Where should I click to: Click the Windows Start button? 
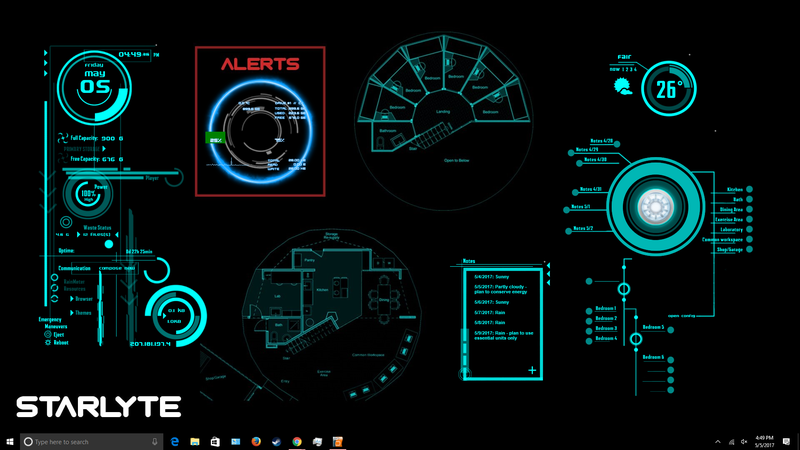tap(10, 441)
